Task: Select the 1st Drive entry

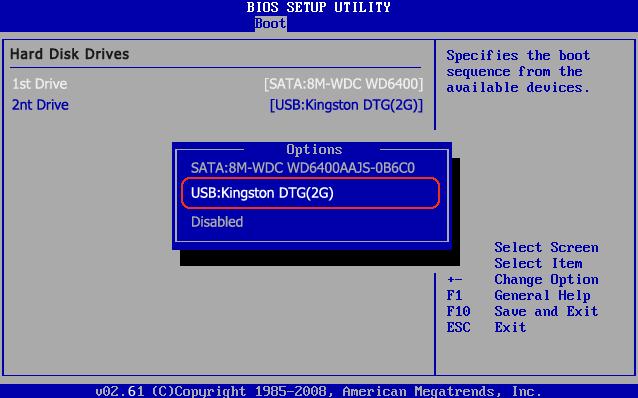Action: click(x=40, y=84)
